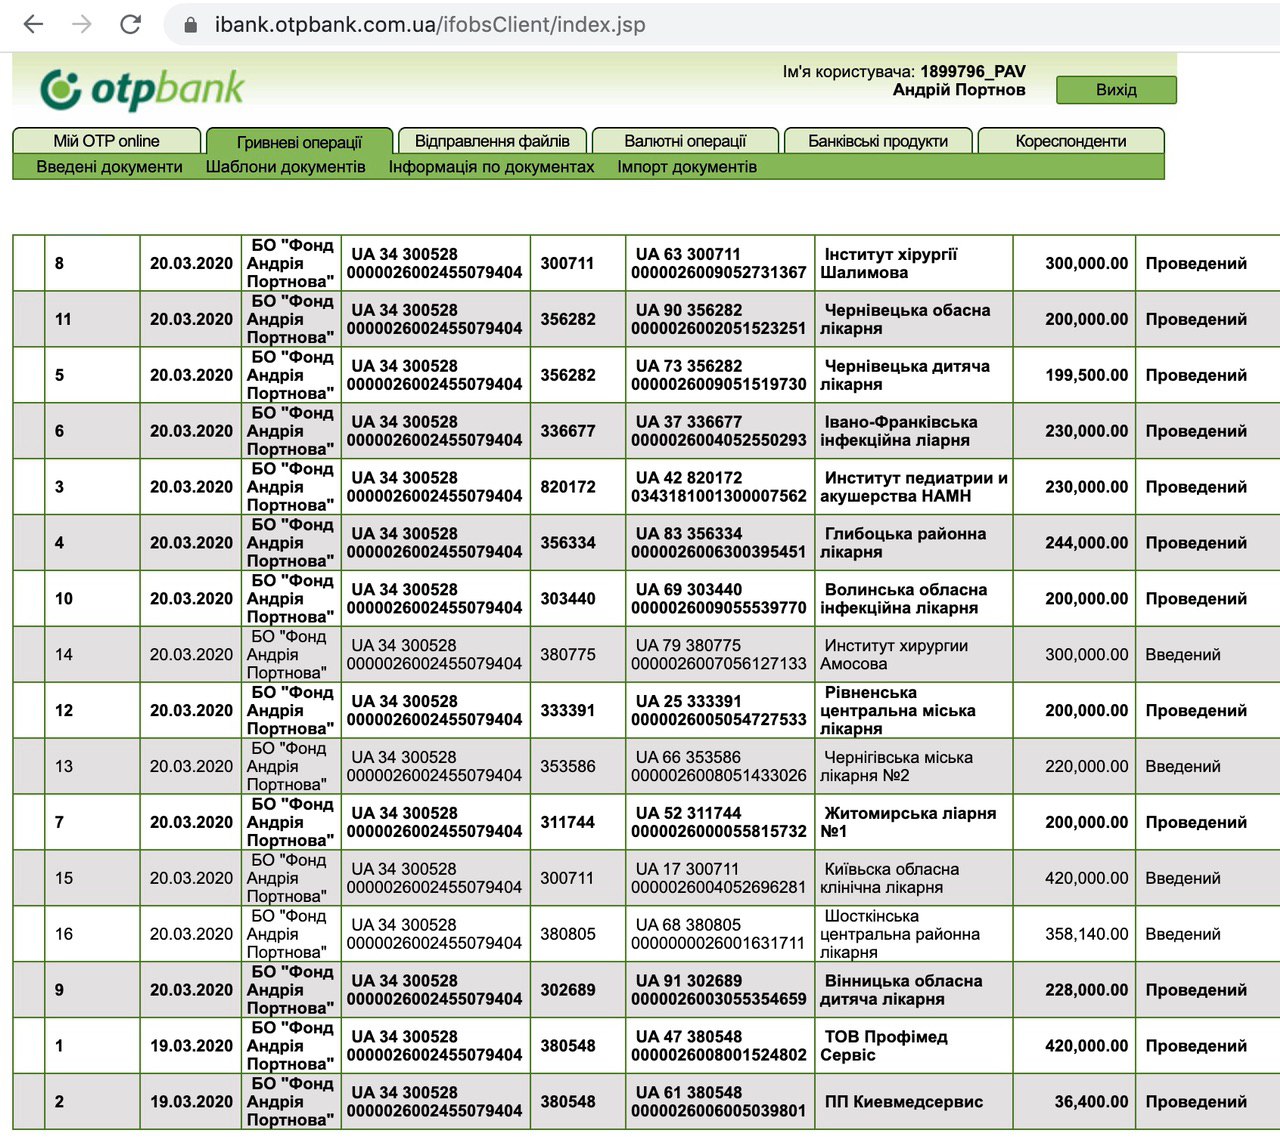The image size is (1280, 1142).
Task: Click Житомирська ліарня №1 cell
Action: coord(914,823)
